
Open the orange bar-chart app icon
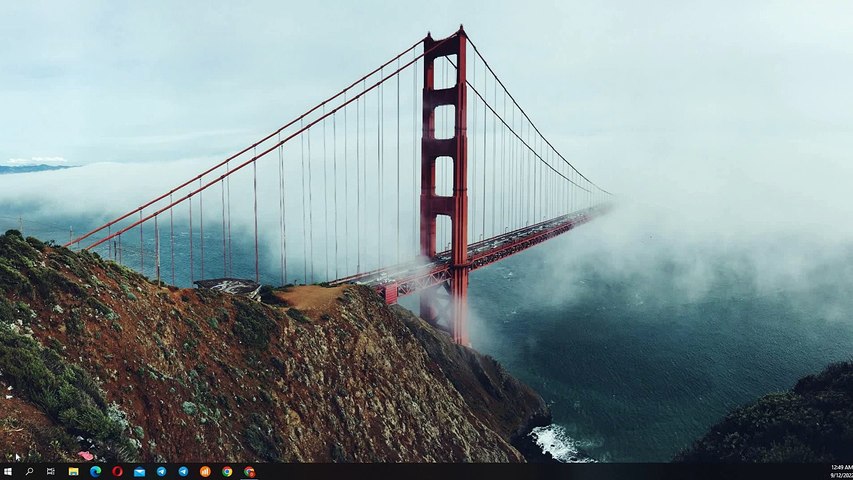pos(205,472)
